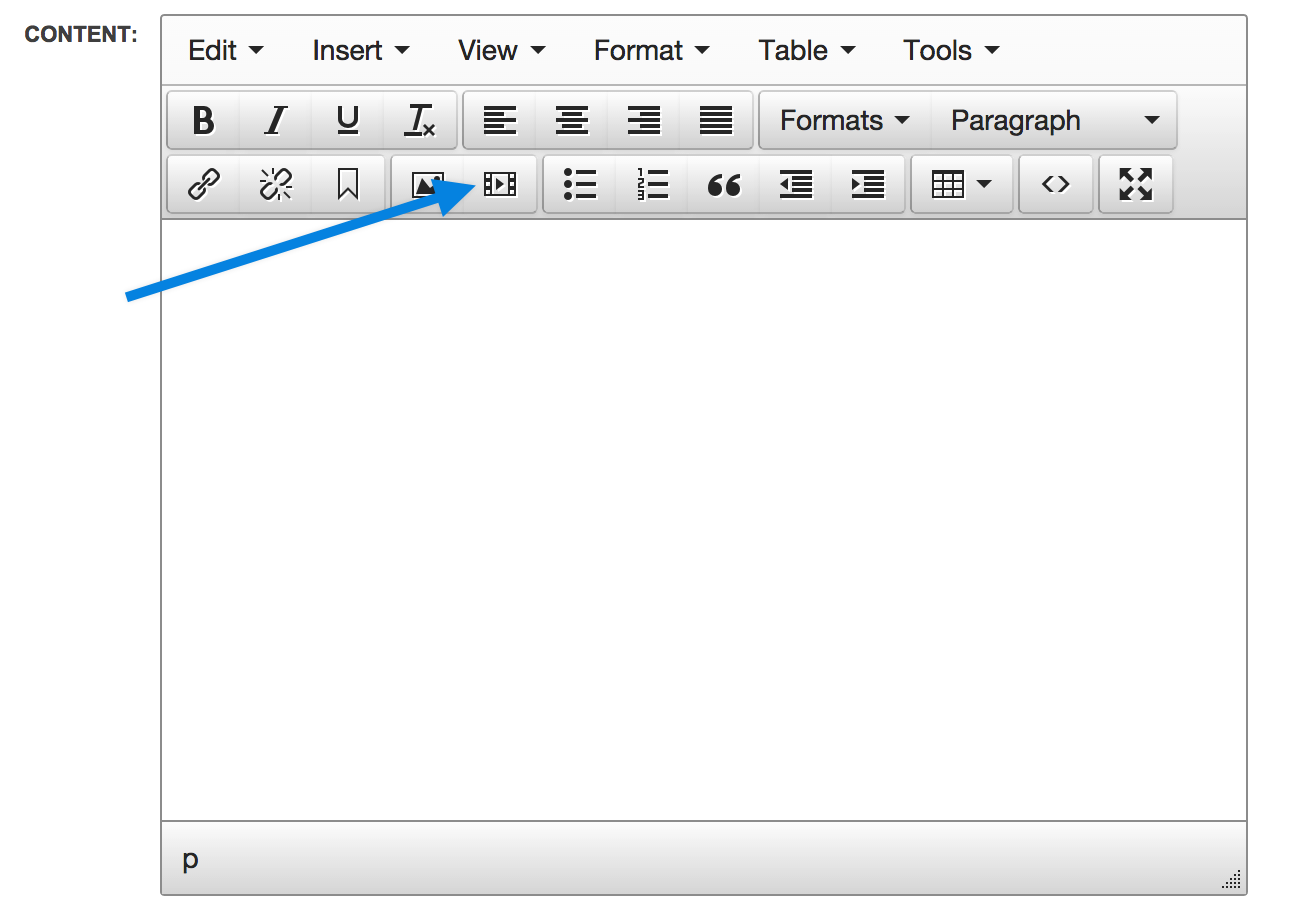Open the Paragraph style dropdown
The height and width of the screenshot is (922, 1294).
point(1054,121)
